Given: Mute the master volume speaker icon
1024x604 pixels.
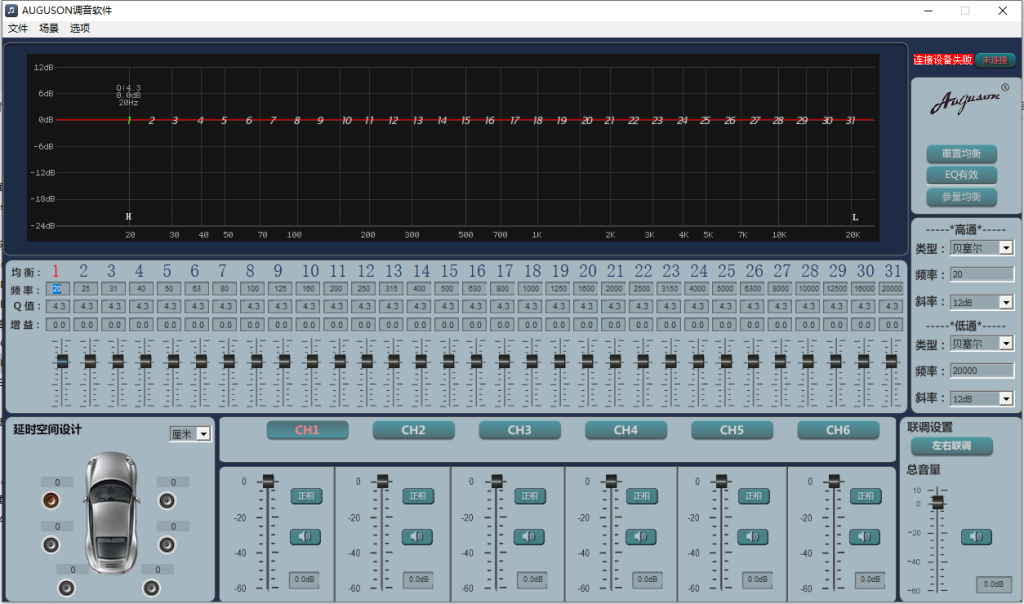Looking at the screenshot, I should tap(976, 537).
